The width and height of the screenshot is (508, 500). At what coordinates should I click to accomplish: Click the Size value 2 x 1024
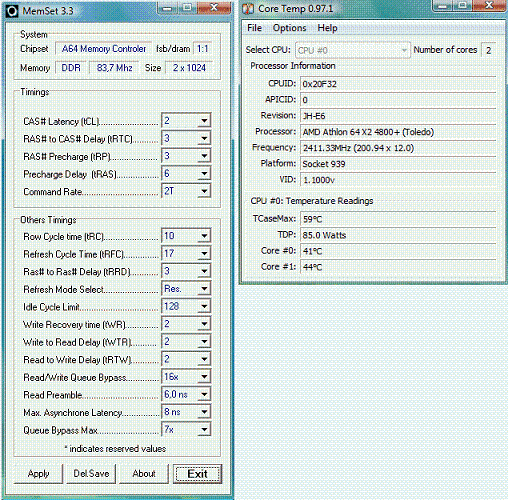pos(189,68)
